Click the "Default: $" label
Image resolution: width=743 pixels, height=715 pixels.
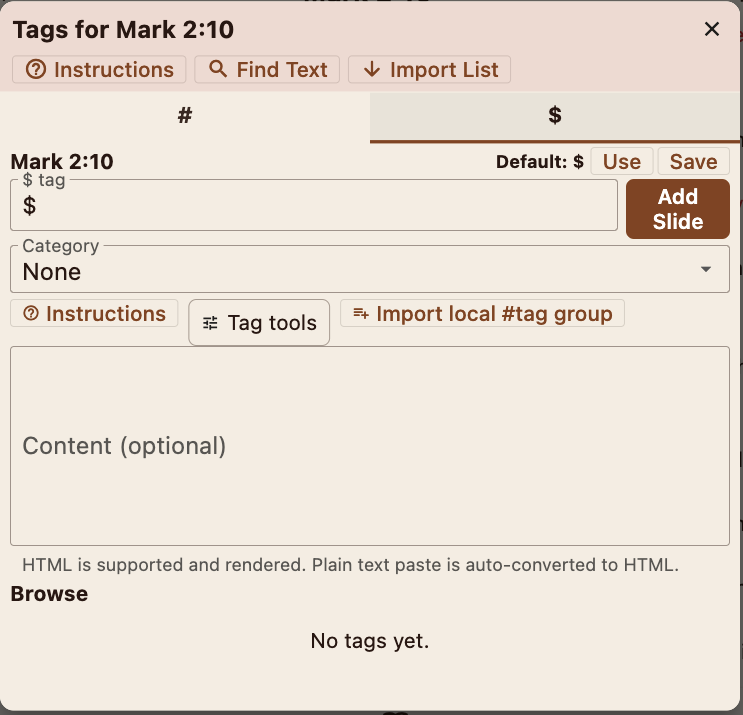point(540,162)
